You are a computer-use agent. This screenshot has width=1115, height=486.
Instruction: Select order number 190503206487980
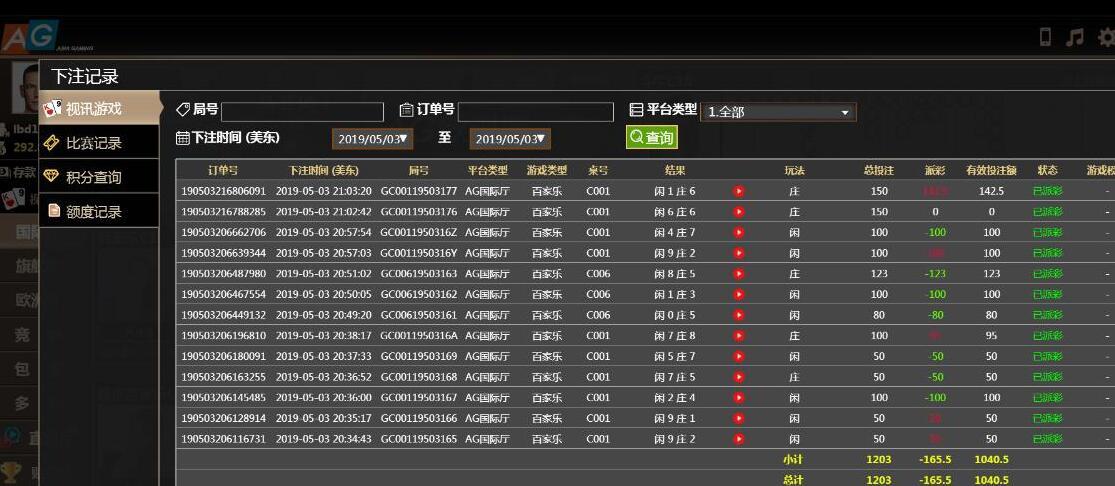223,274
